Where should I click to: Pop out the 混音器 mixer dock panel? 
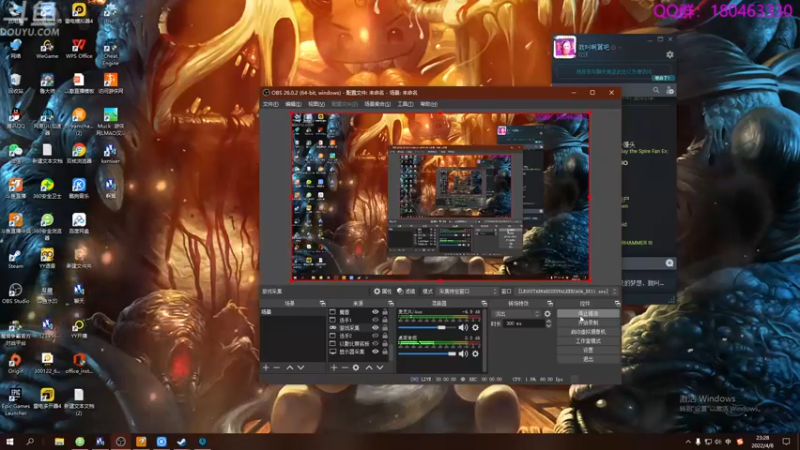point(484,303)
